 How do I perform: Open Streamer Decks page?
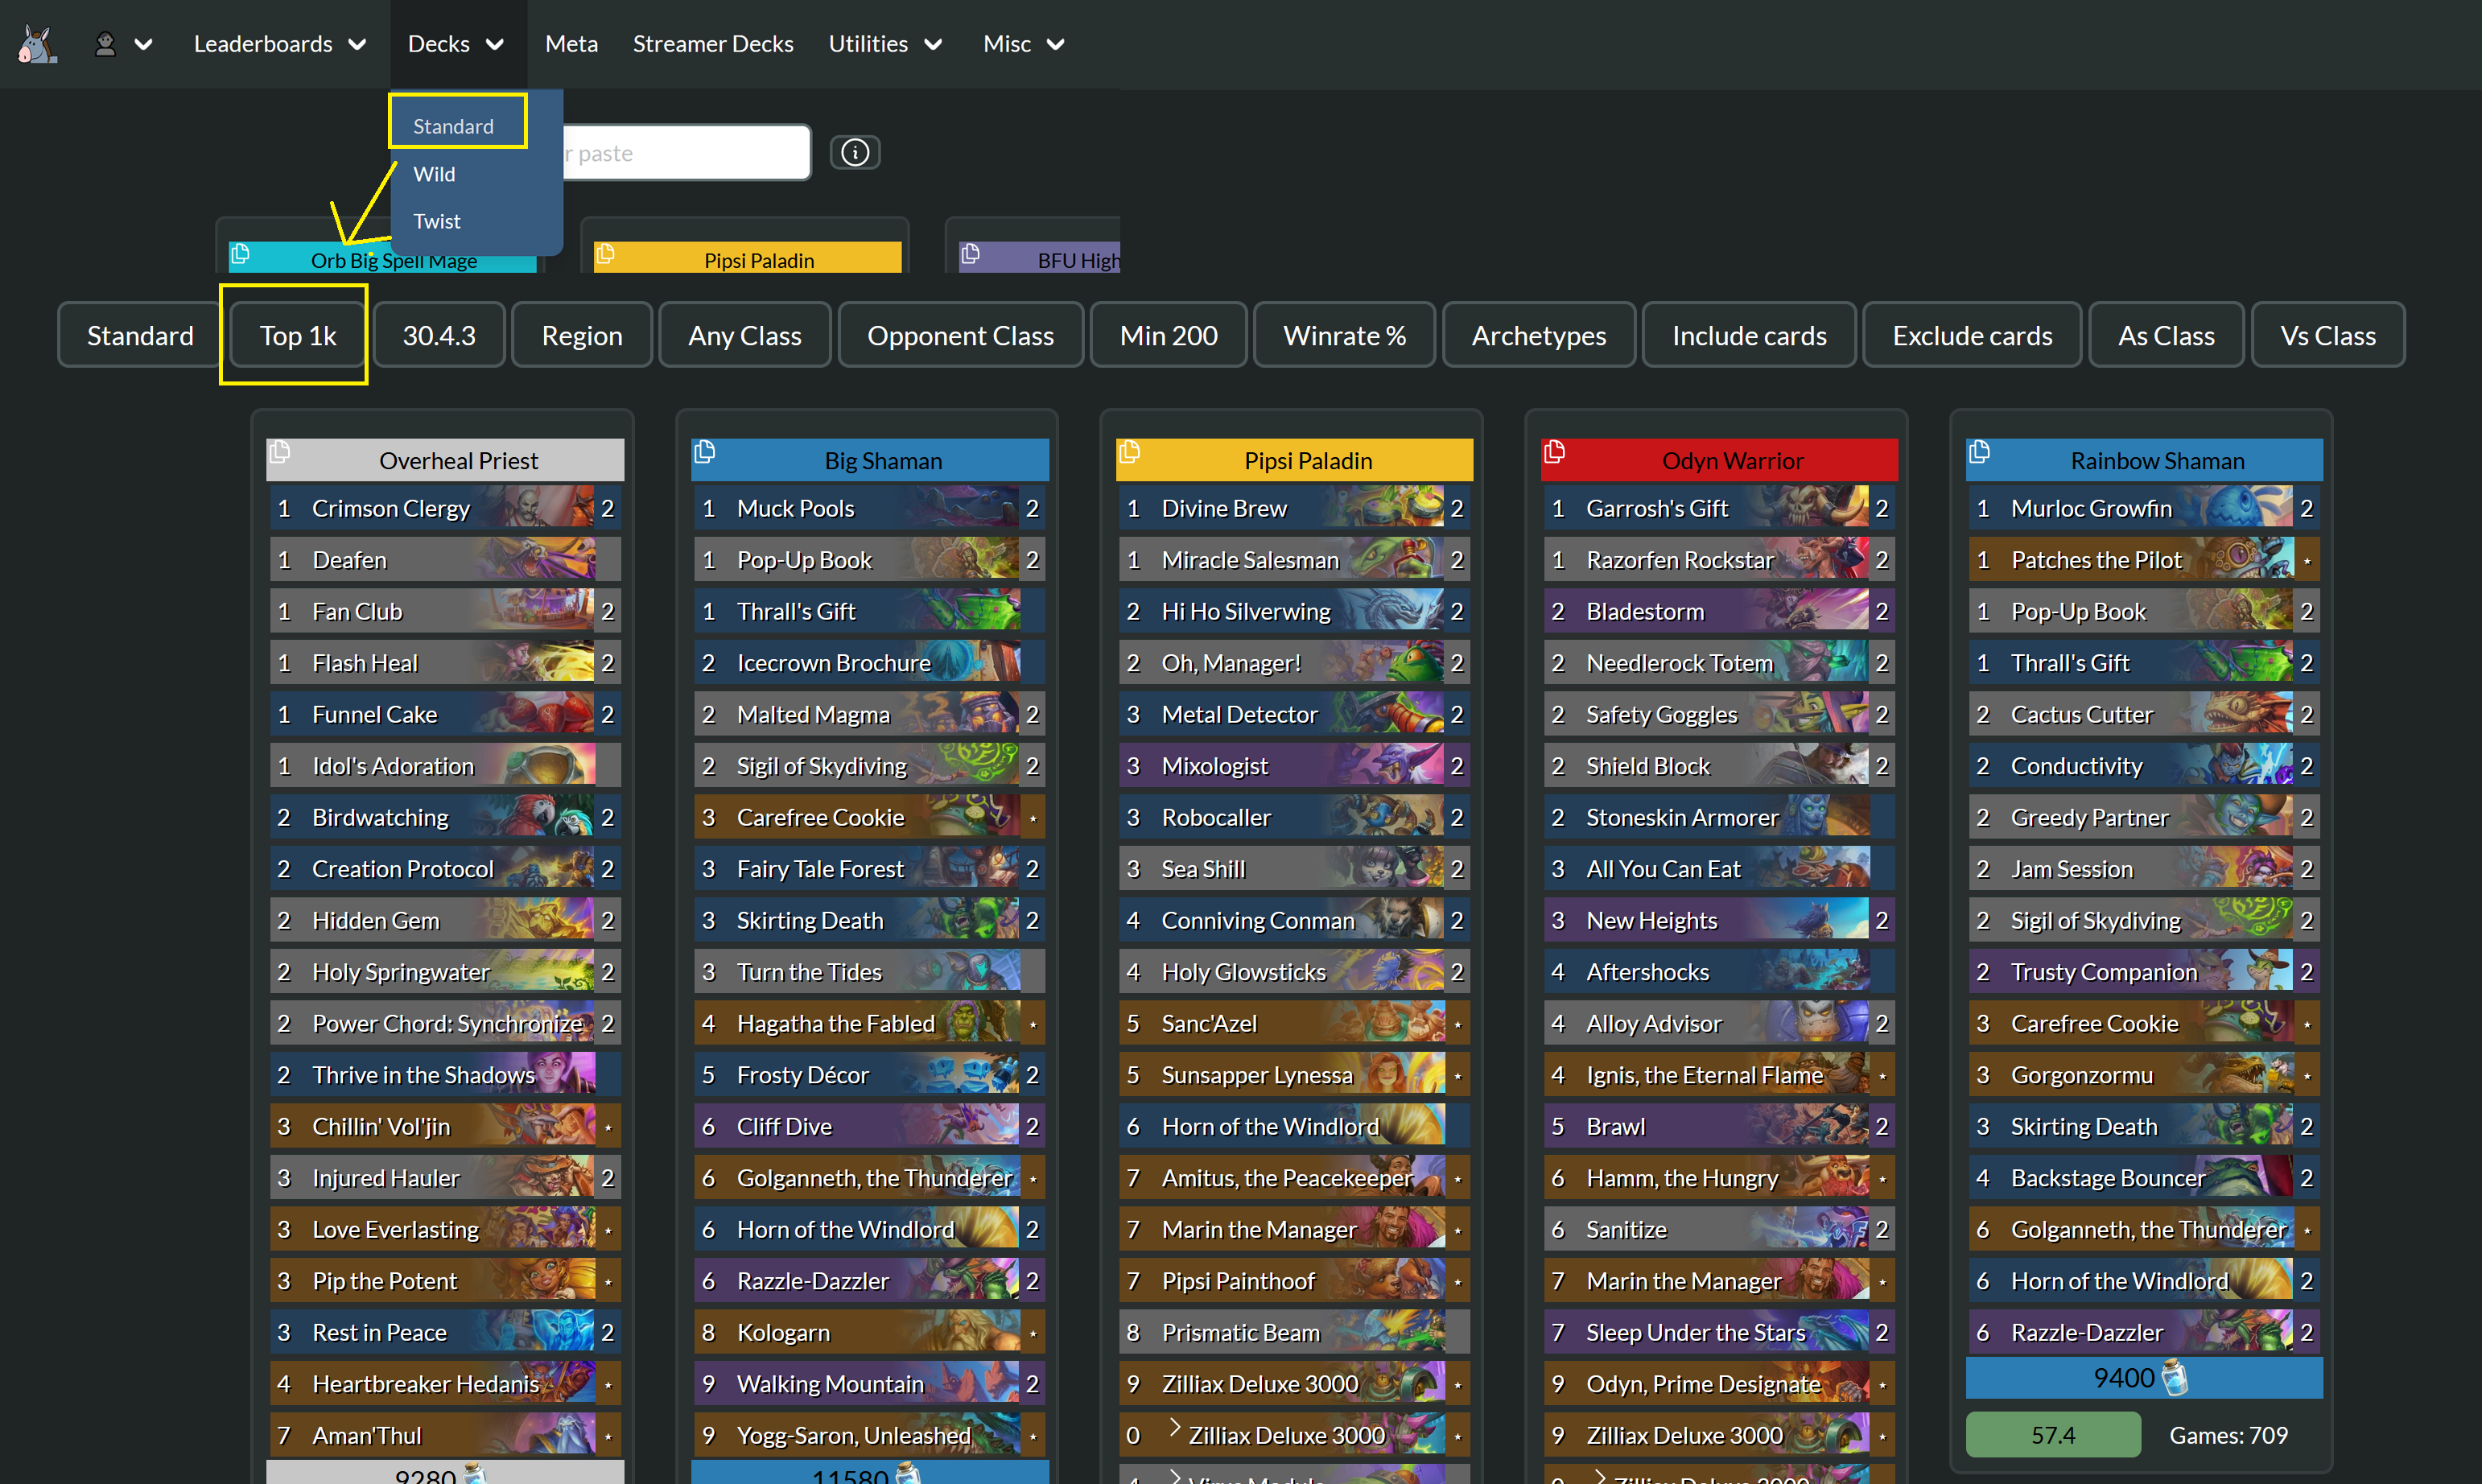pyautogui.click(x=713, y=44)
